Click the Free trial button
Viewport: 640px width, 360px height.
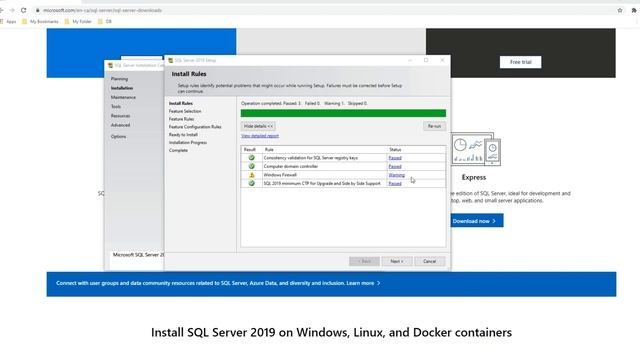click(520, 62)
